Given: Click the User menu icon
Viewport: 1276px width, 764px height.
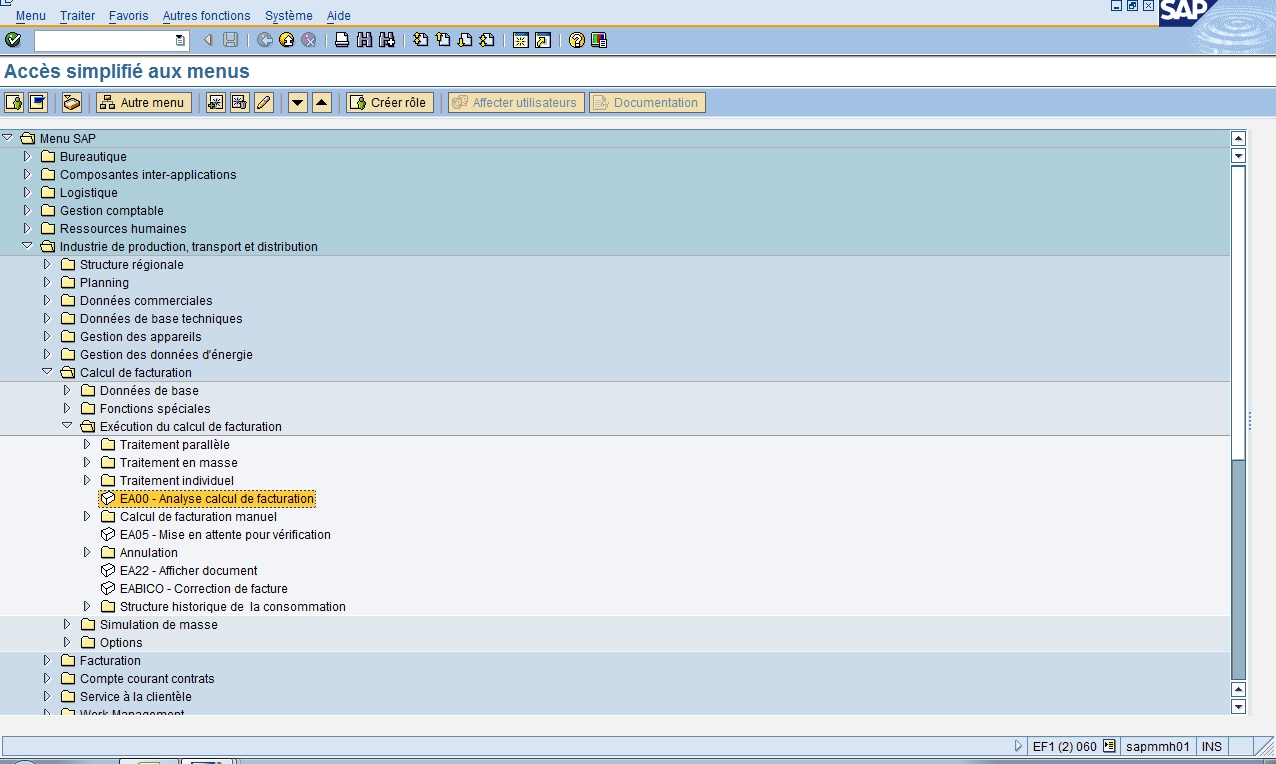Looking at the screenshot, I should (14, 102).
